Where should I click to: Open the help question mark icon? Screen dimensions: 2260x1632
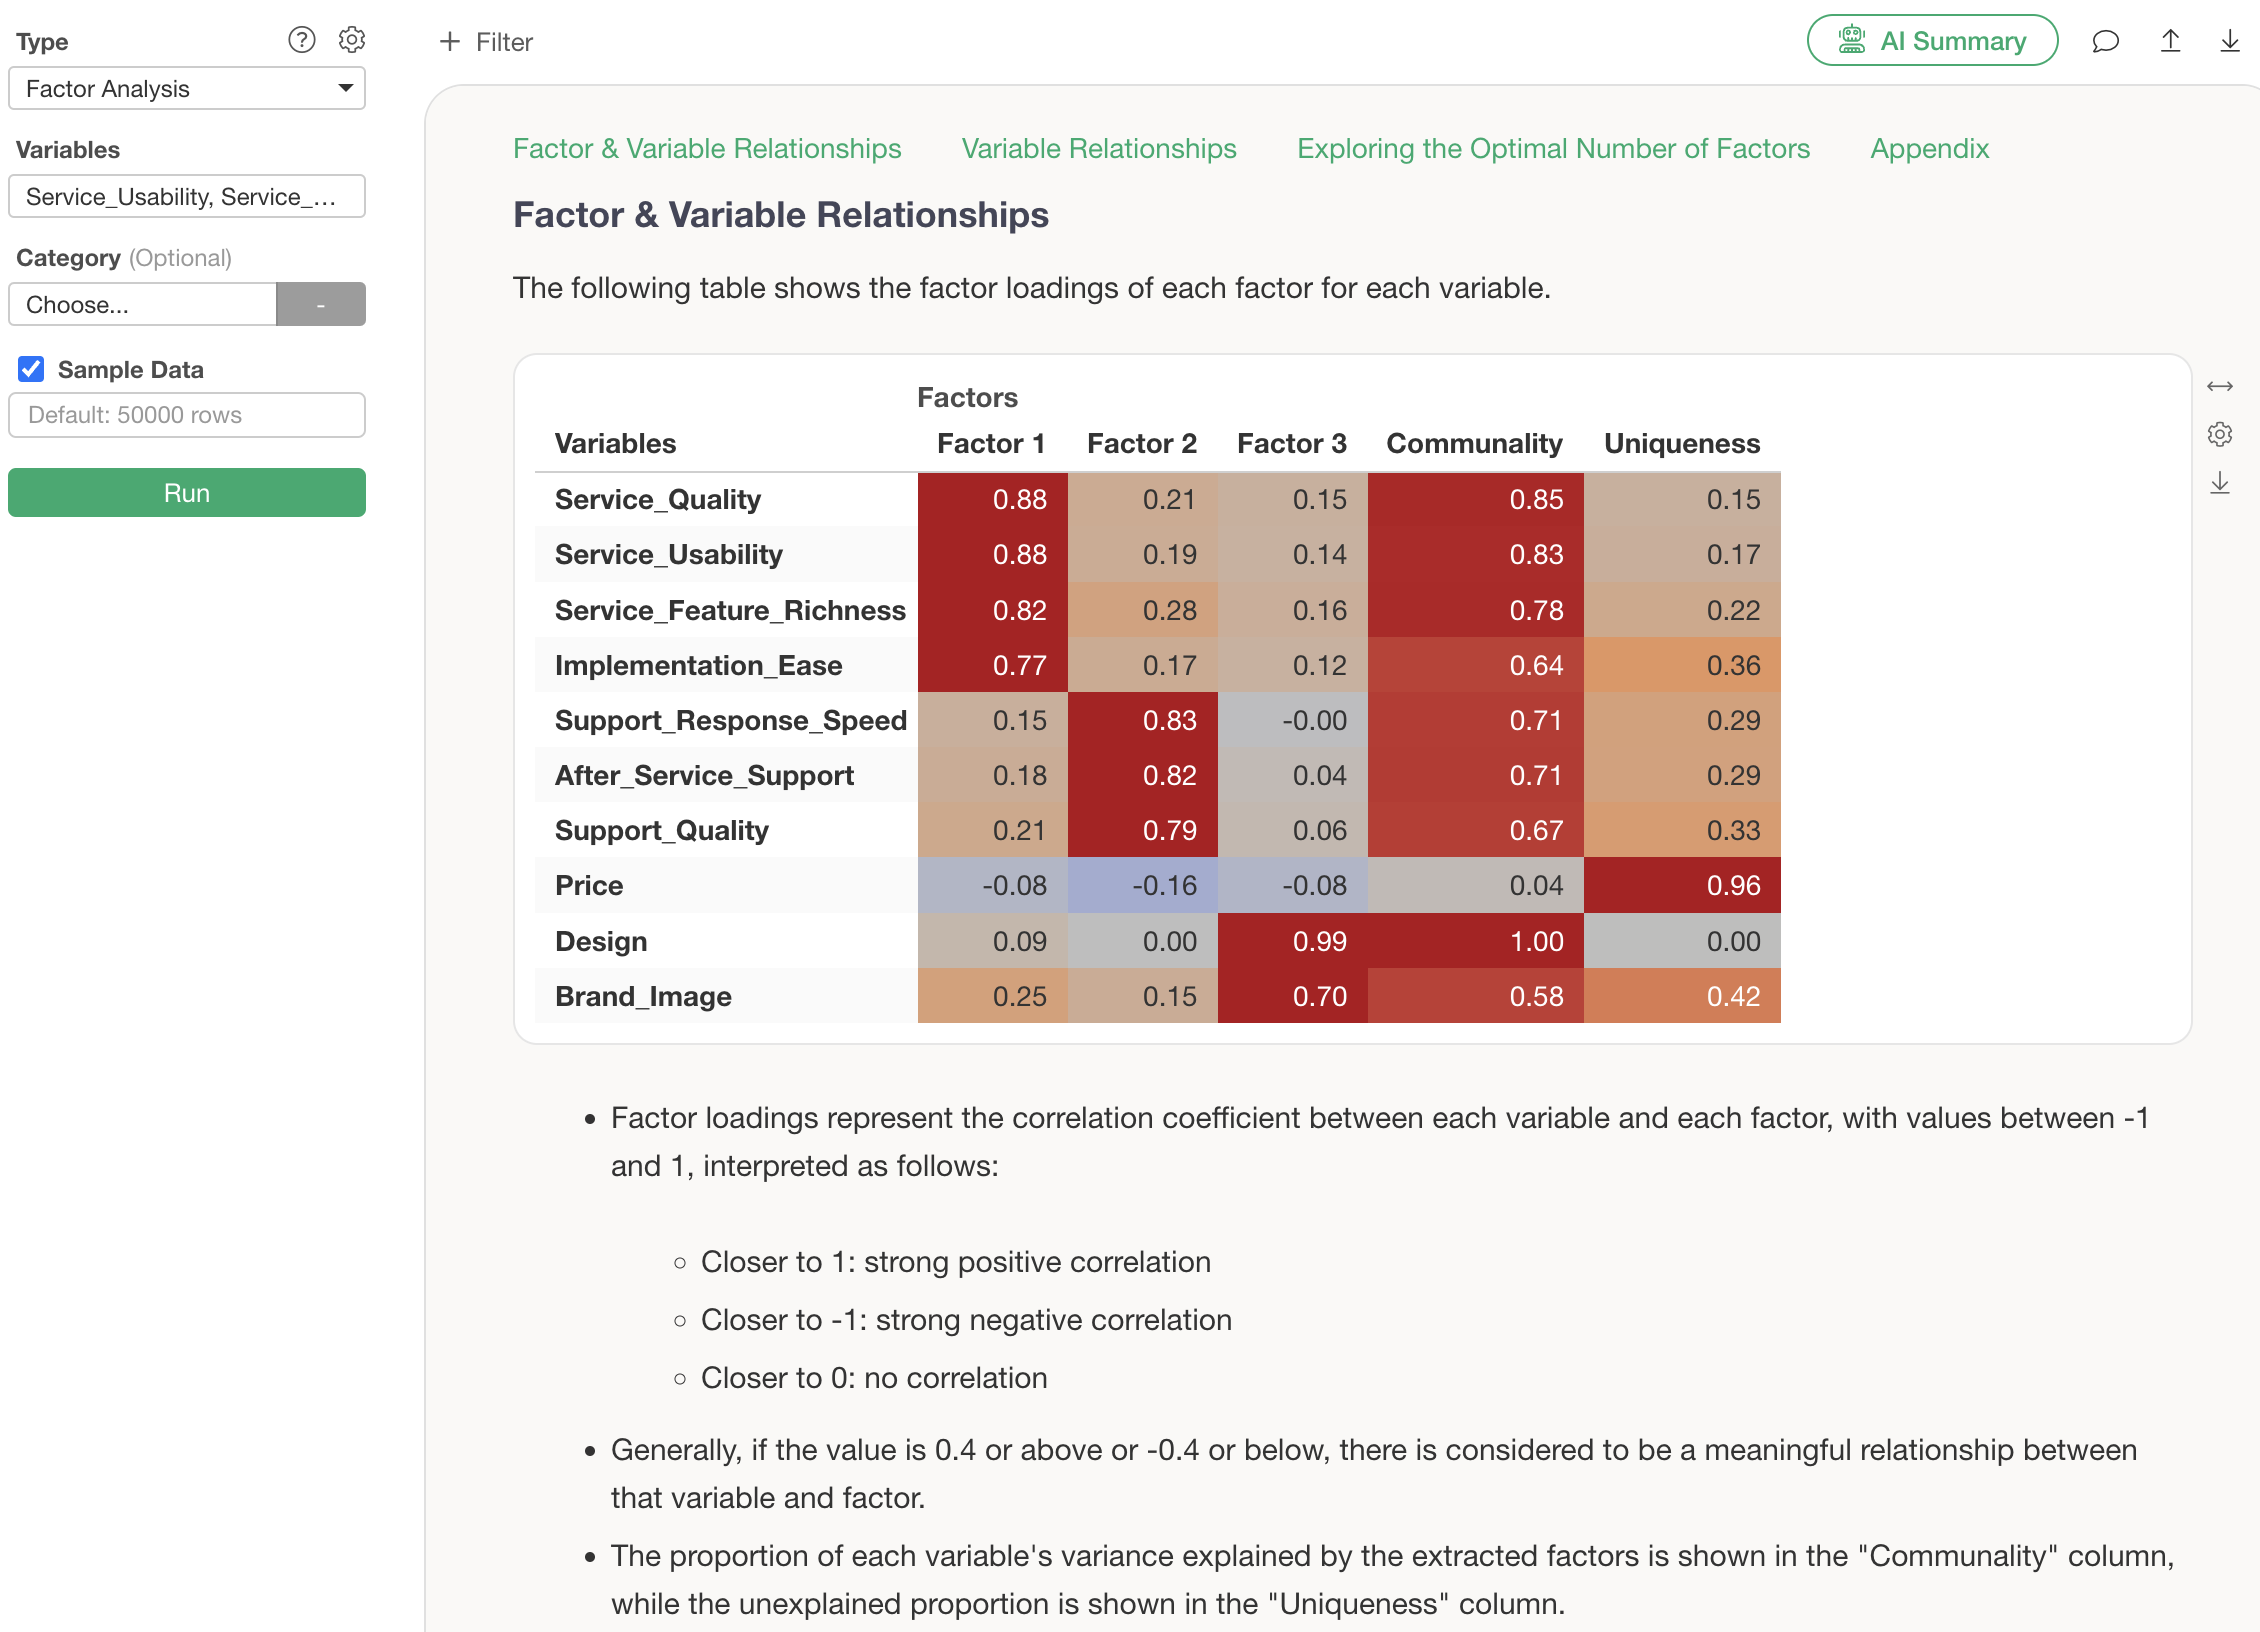pyautogui.click(x=301, y=40)
